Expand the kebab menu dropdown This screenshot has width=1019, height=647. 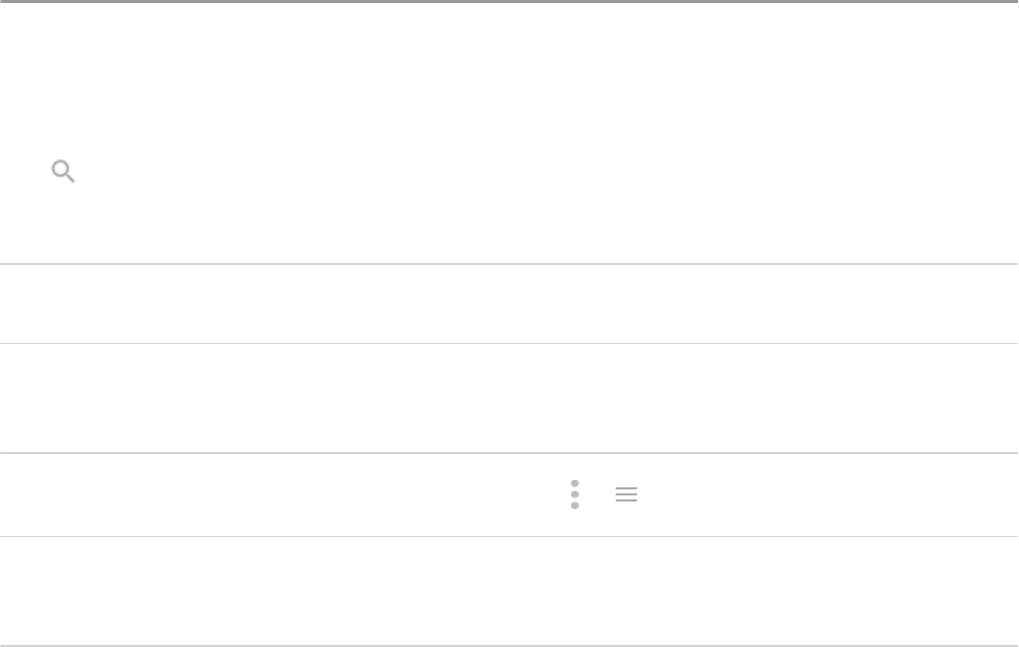[x=575, y=494]
